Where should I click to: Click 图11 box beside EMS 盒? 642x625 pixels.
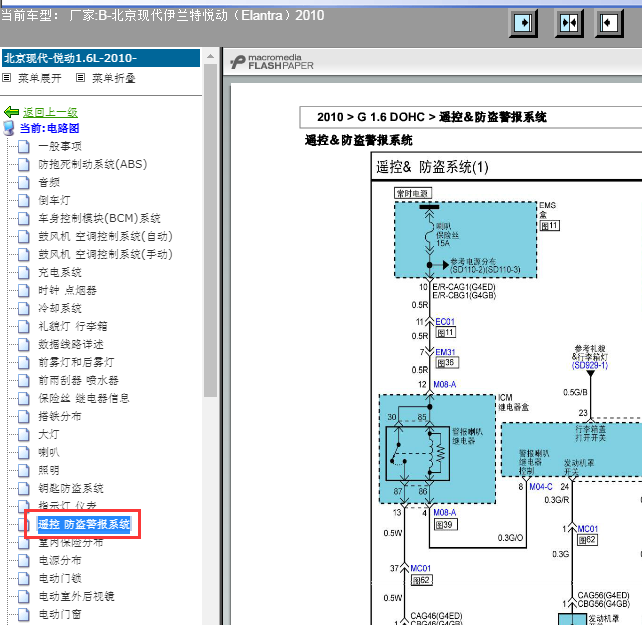point(549,226)
